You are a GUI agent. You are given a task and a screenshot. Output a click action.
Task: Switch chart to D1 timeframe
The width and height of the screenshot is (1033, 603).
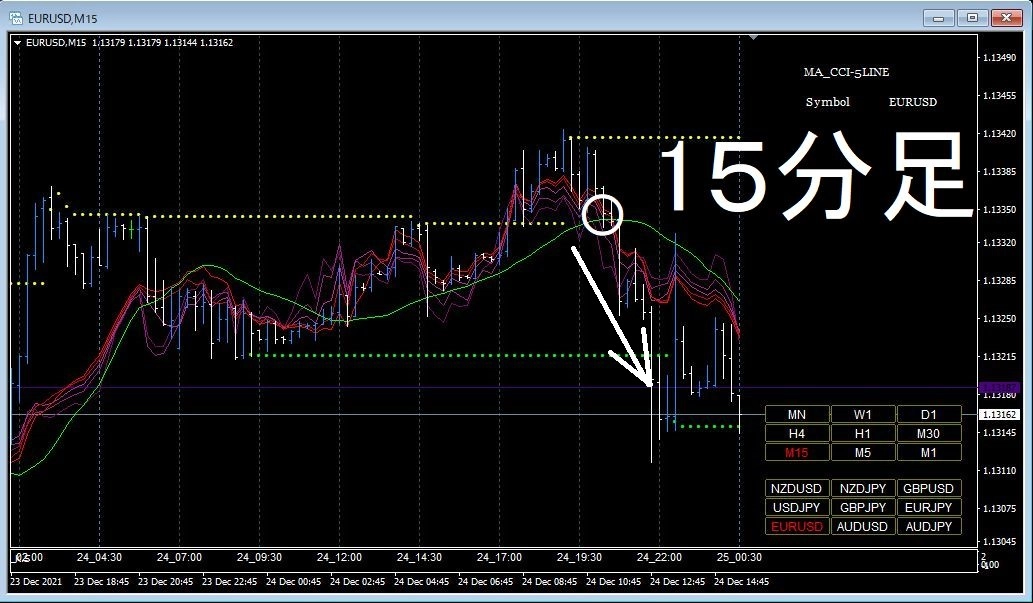coord(928,415)
